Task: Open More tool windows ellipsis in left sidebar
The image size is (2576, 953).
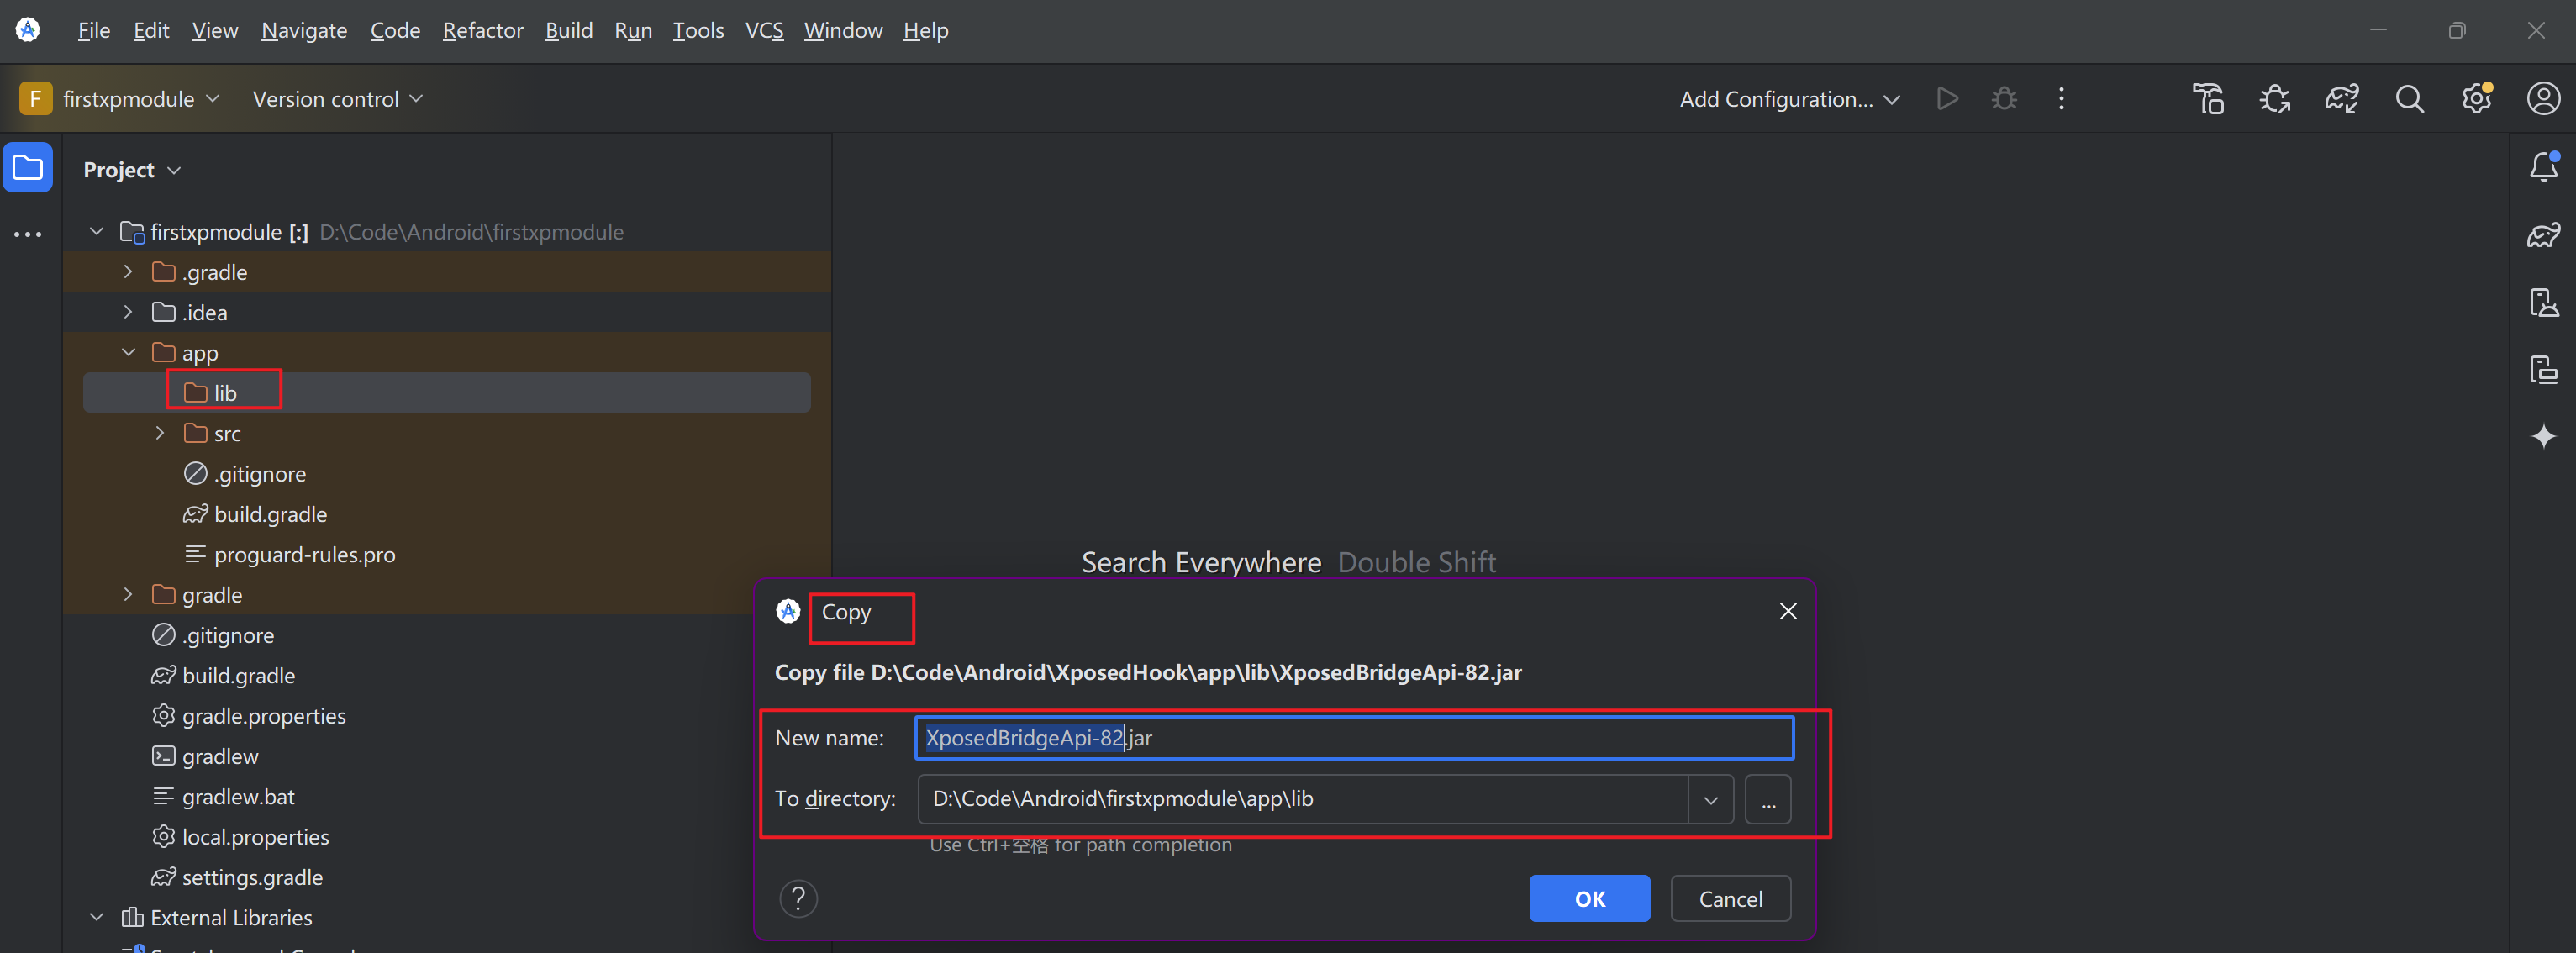Action: coord(28,234)
